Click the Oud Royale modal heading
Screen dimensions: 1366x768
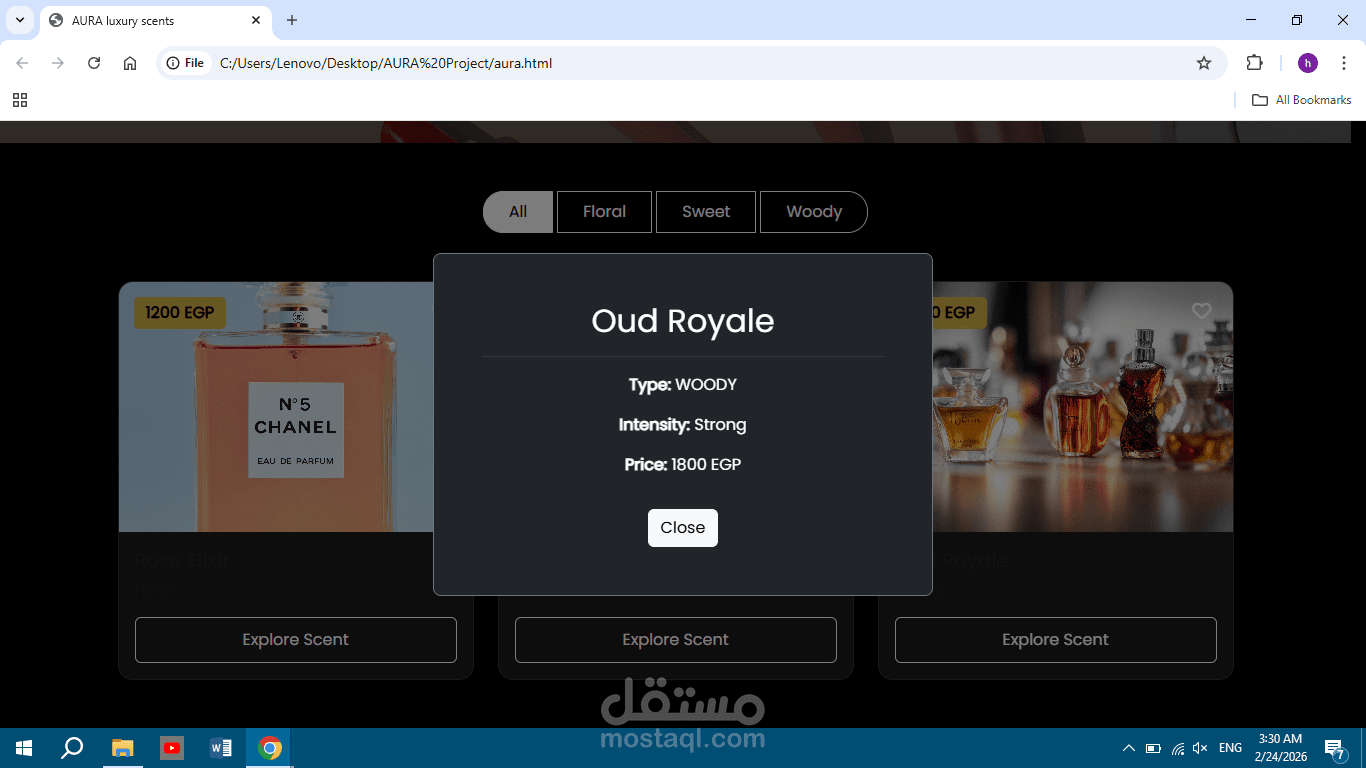click(683, 321)
